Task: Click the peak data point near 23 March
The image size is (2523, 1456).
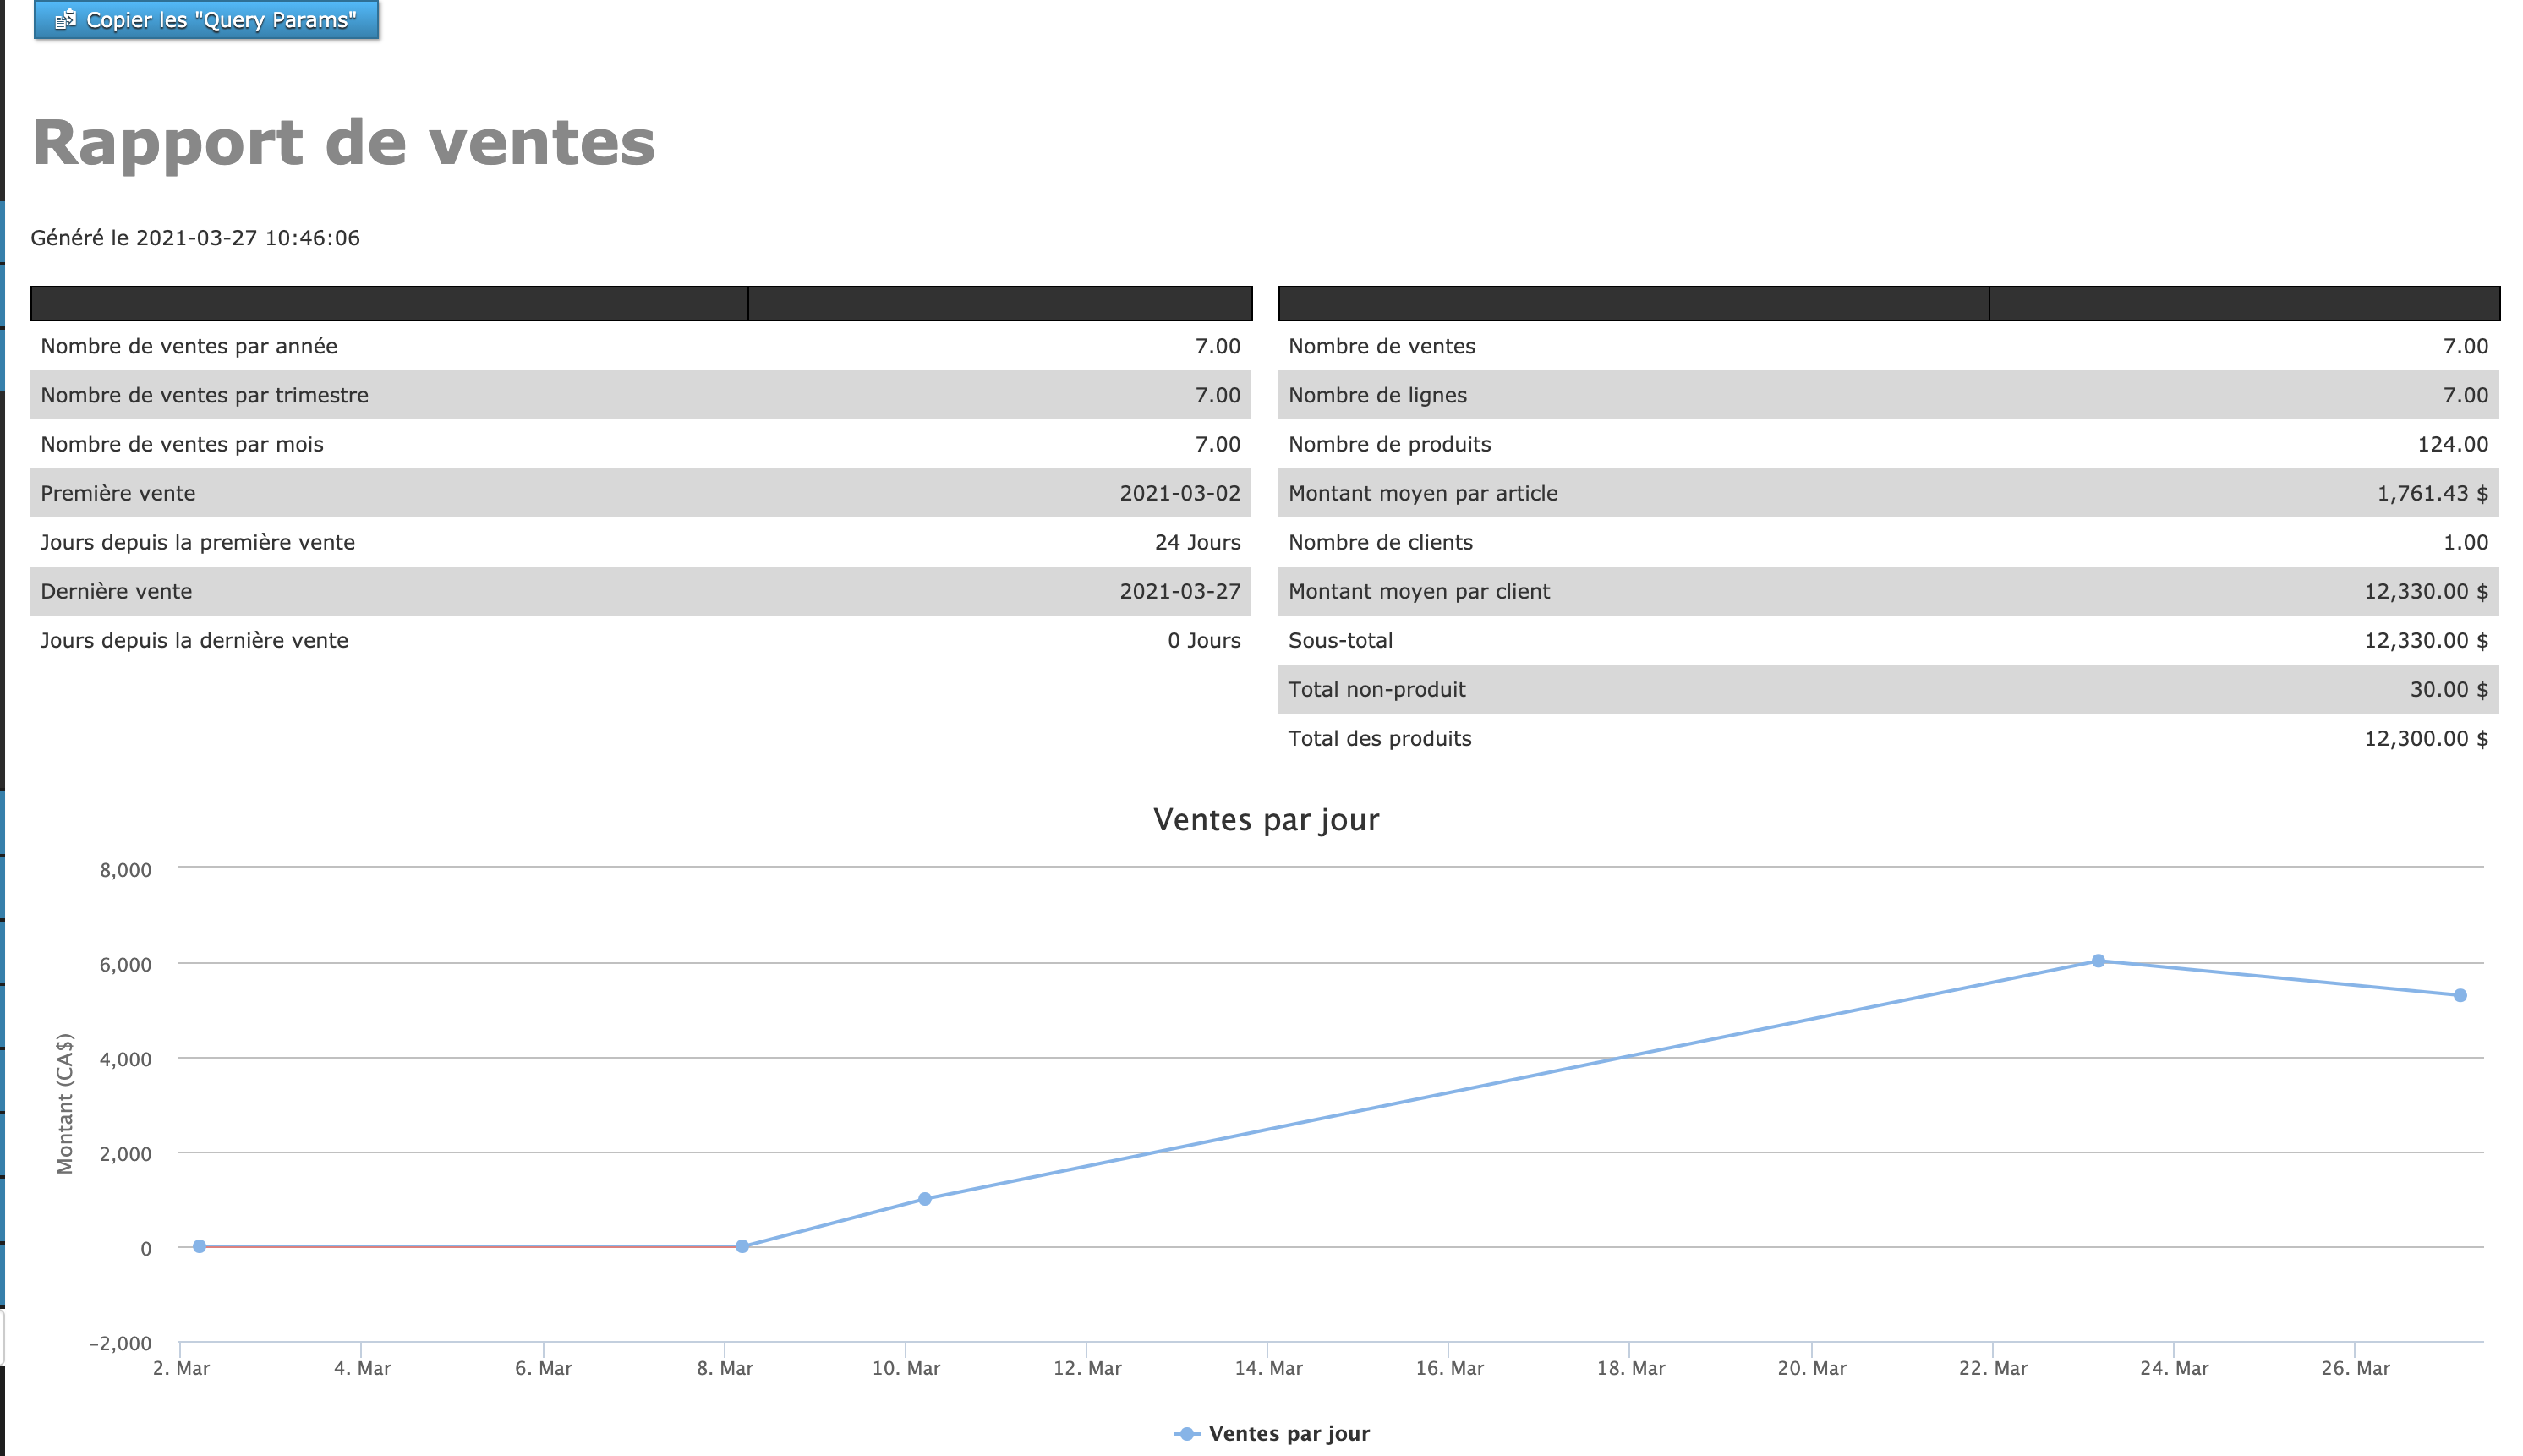Action: (2098, 960)
